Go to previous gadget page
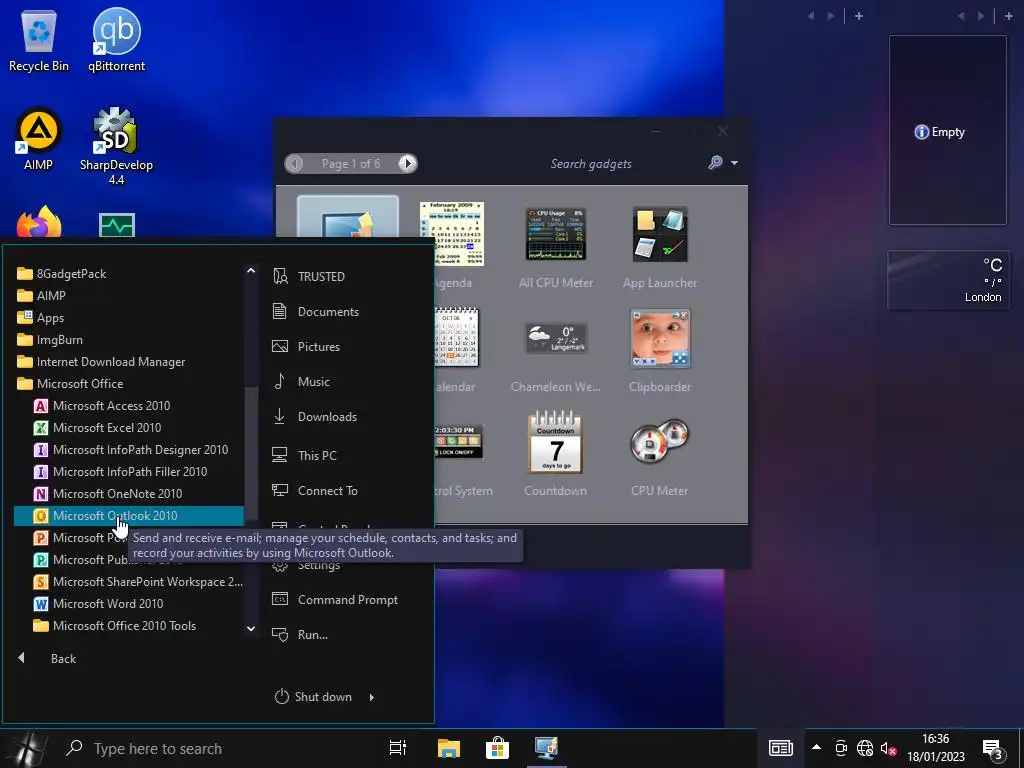1024x768 pixels. pyautogui.click(x=295, y=163)
